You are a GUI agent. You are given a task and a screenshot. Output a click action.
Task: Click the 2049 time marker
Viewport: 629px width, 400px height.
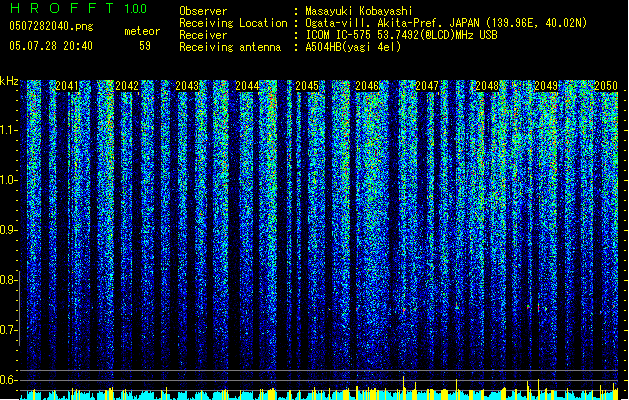(x=546, y=86)
